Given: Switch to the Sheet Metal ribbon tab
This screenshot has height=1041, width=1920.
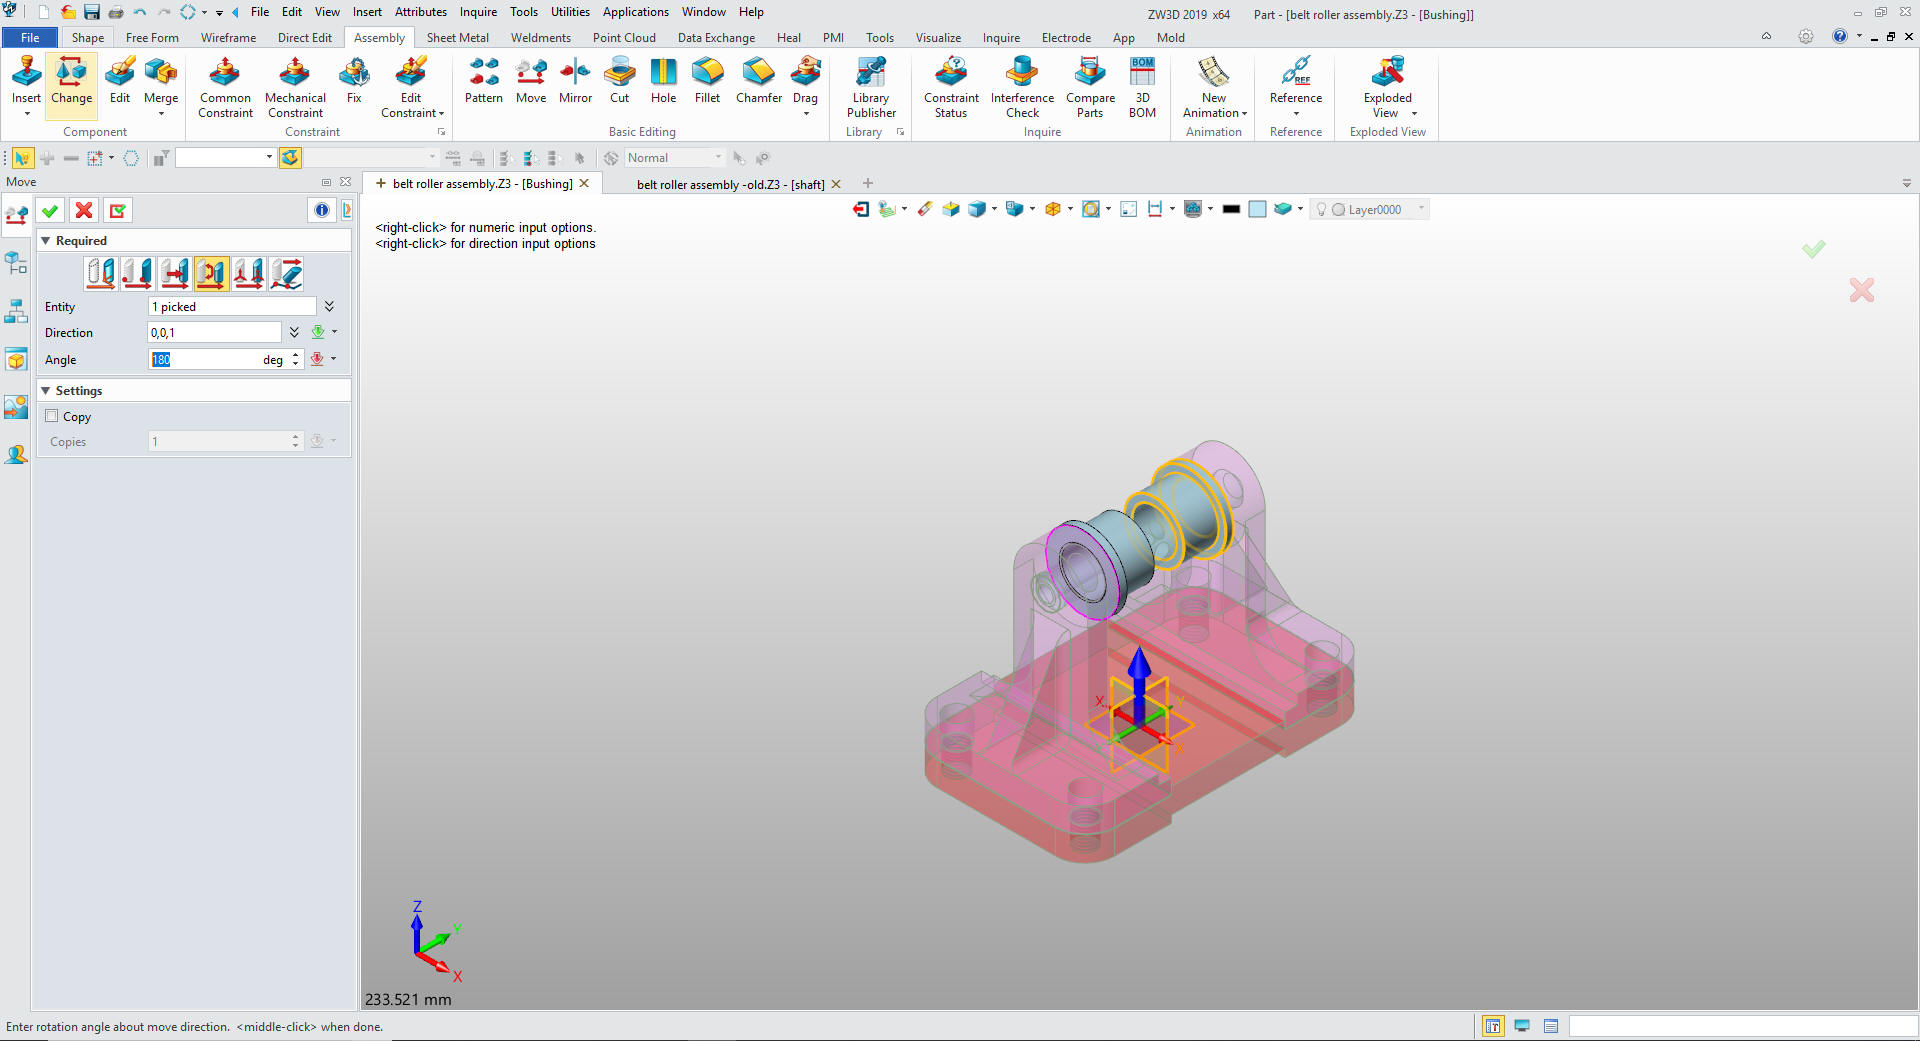Looking at the screenshot, I should pos(457,38).
